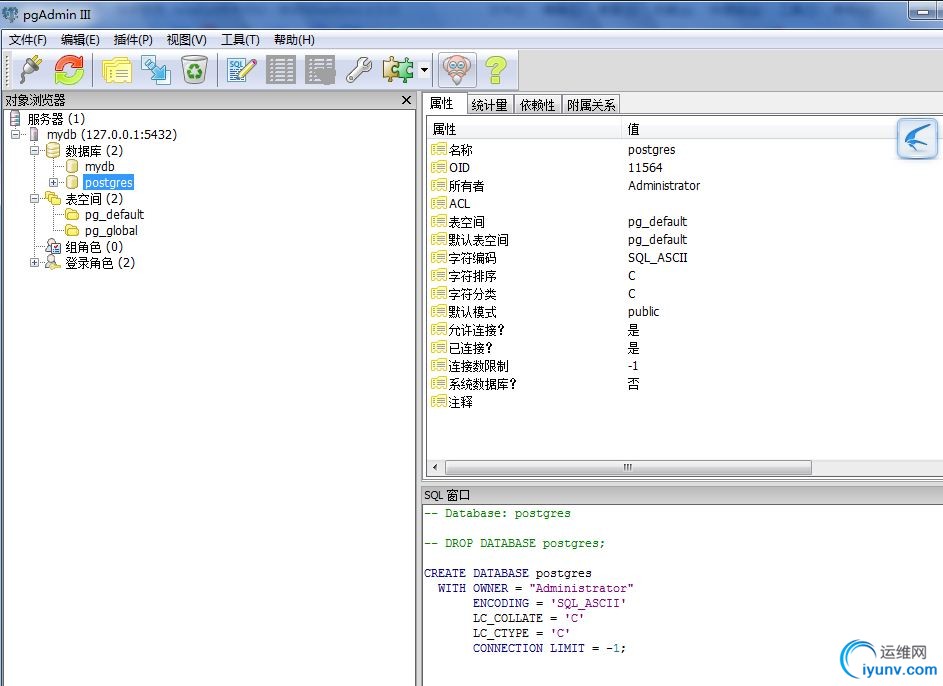
Task: Refresh the selected object with the red-green arrows icon
Action: [69, 69]
